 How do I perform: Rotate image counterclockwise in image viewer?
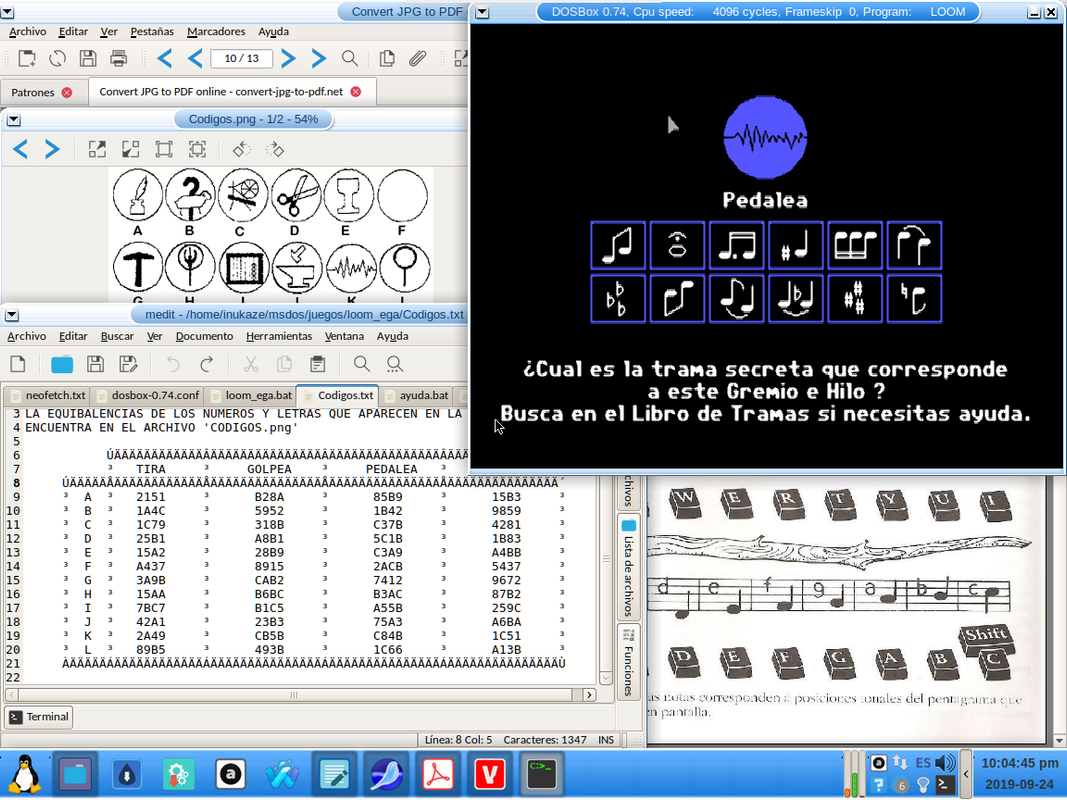click(x=242, y=149)
